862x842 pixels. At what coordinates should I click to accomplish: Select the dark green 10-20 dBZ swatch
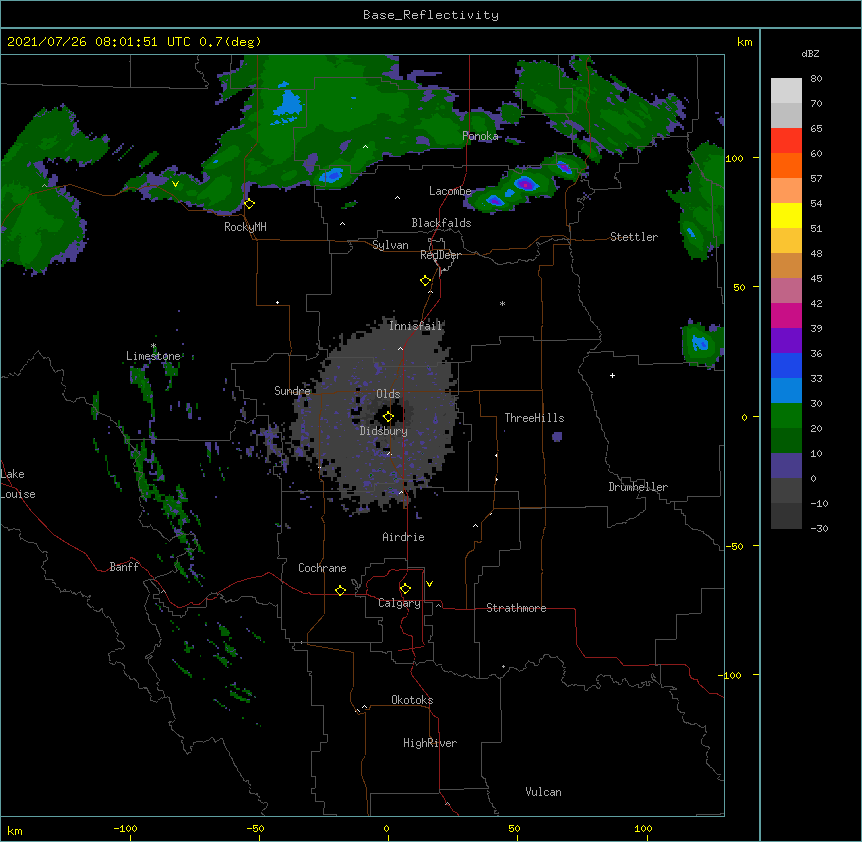[x=786, y=441]
